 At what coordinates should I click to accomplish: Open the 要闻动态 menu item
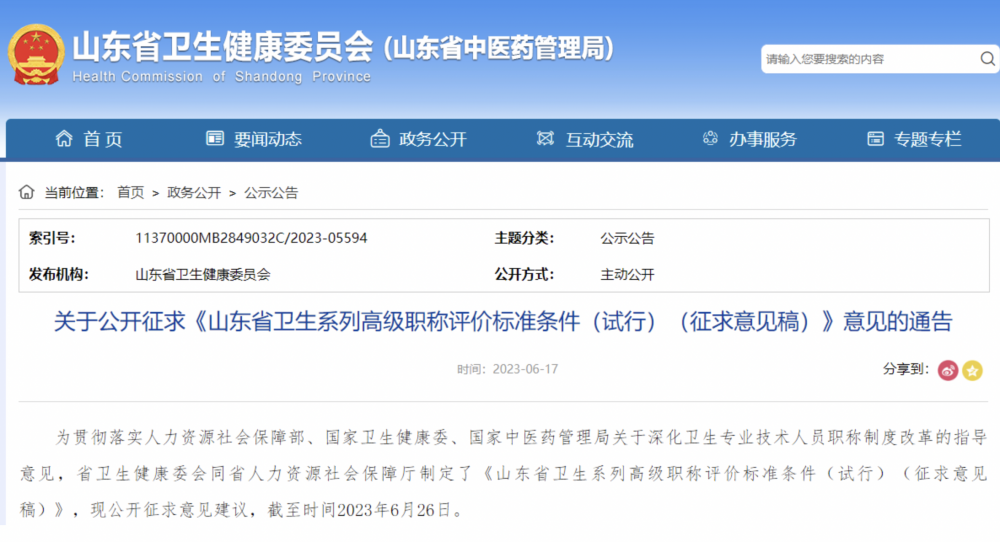[x=268, y=139]
